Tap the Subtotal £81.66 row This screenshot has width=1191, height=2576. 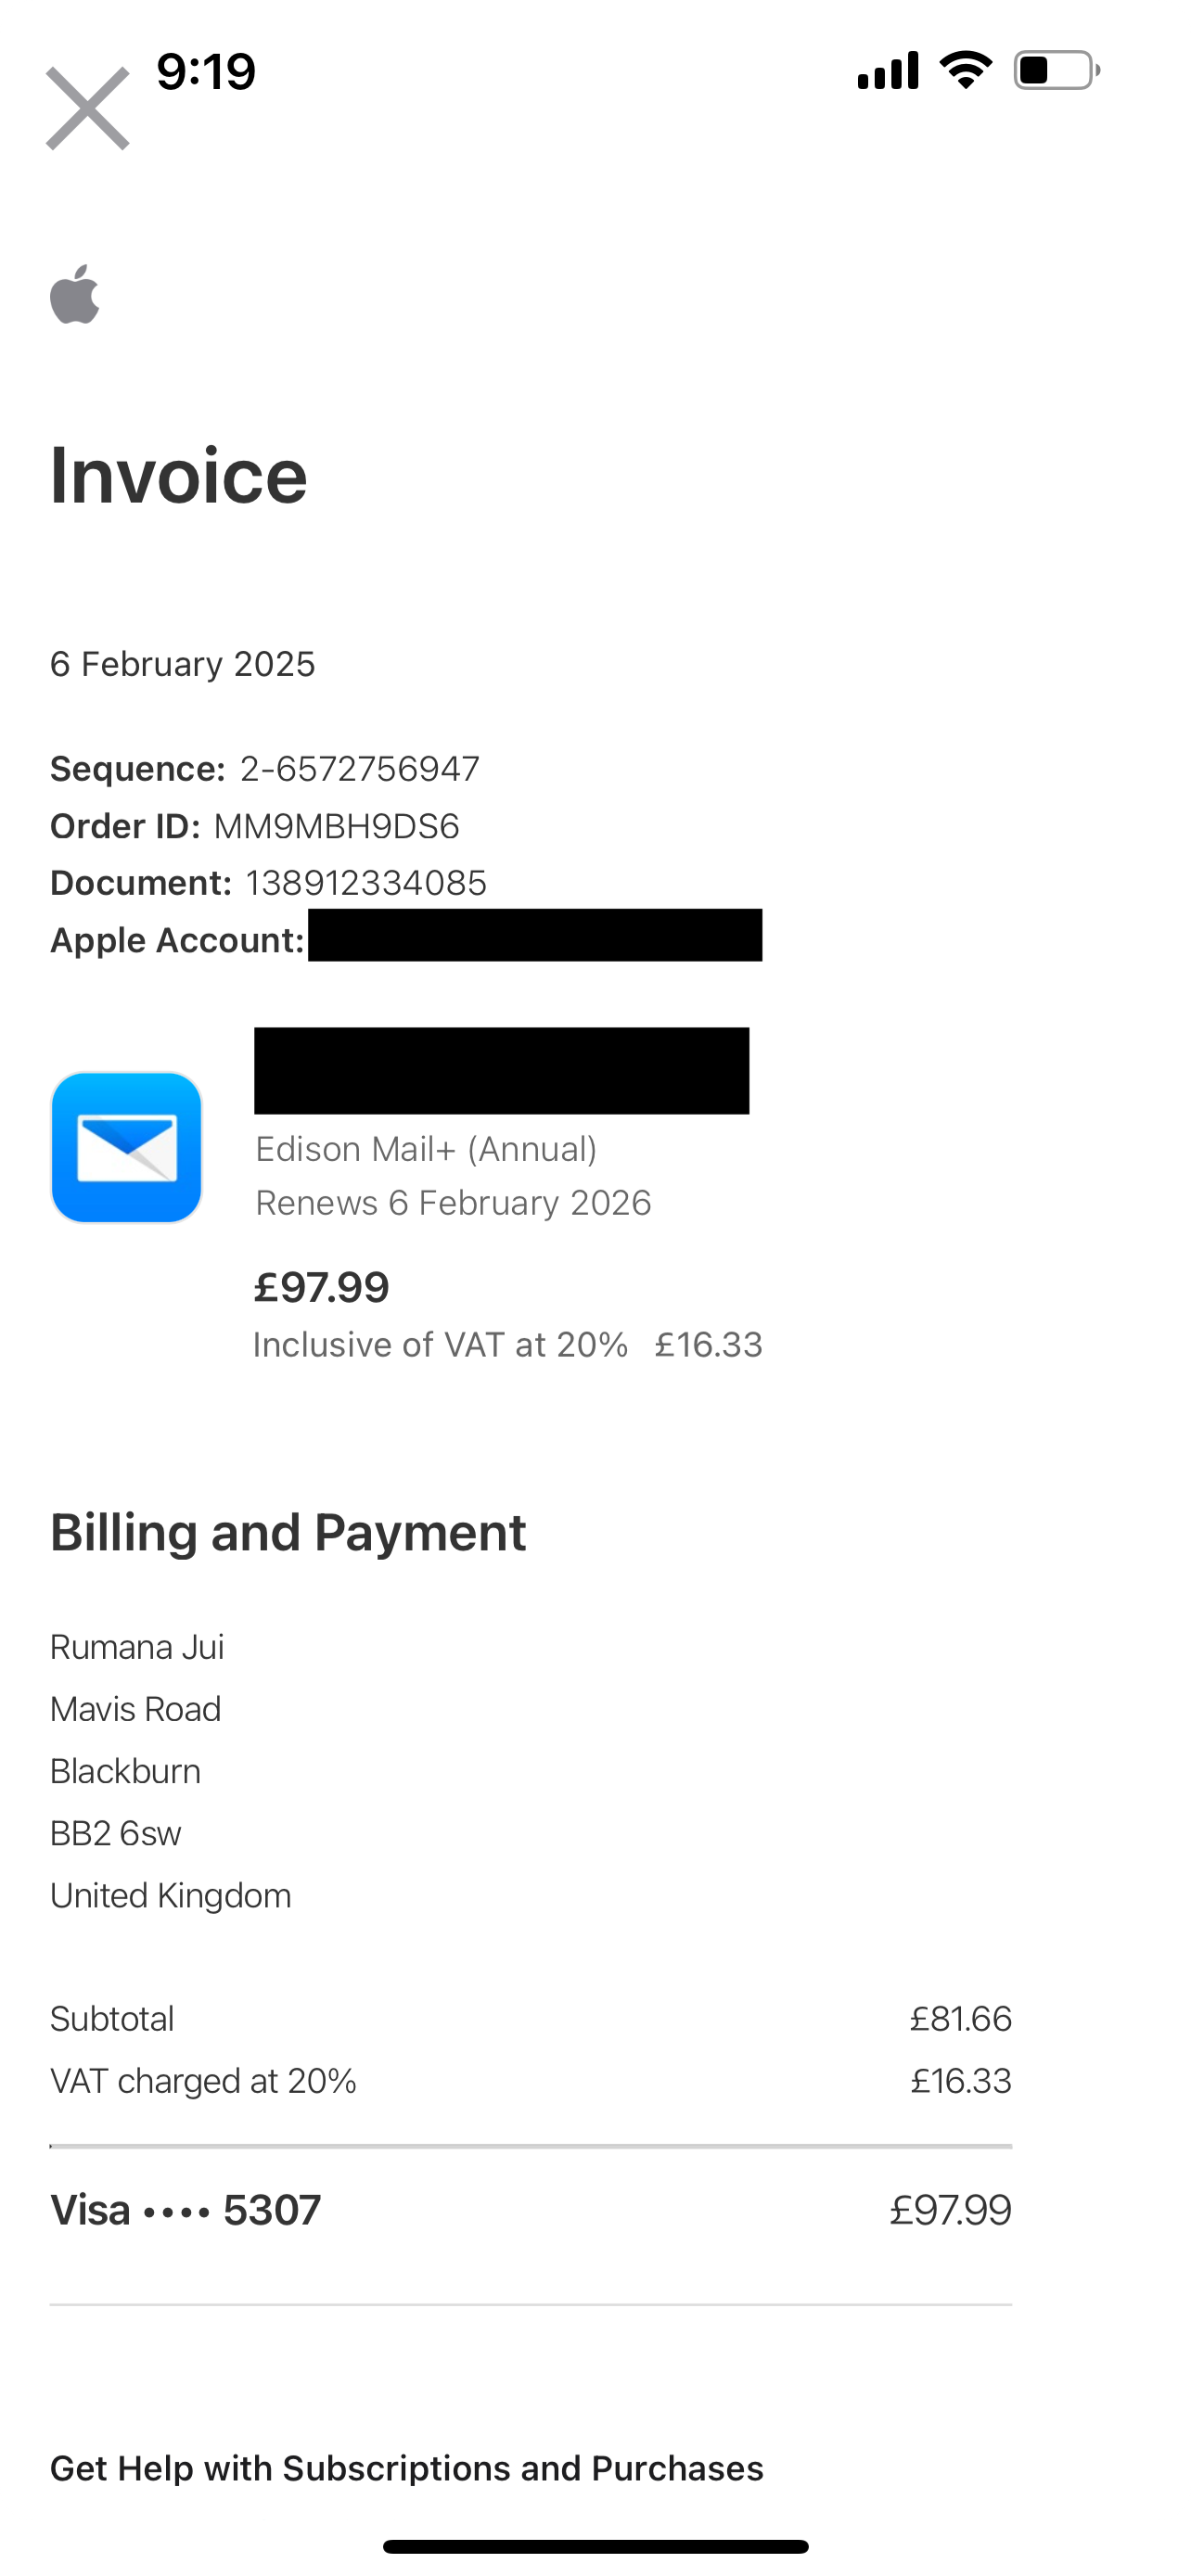point(531,2018)
